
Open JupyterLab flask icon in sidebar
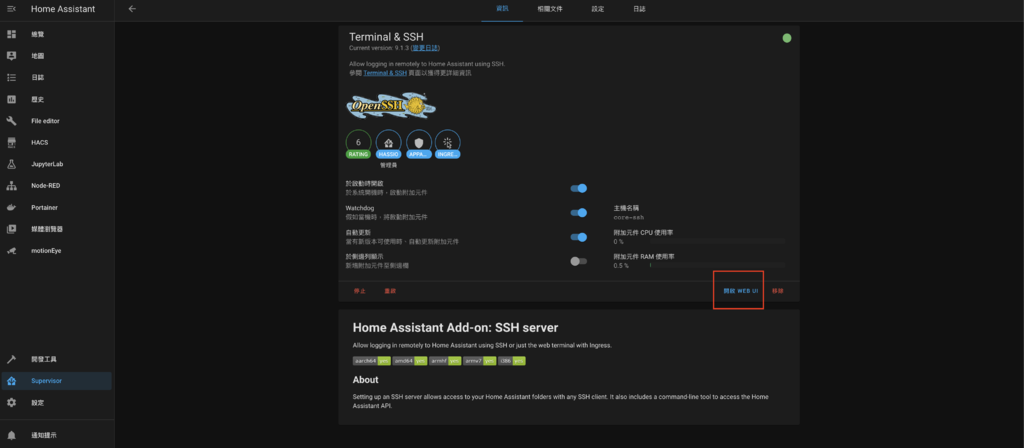pos(11,164)
